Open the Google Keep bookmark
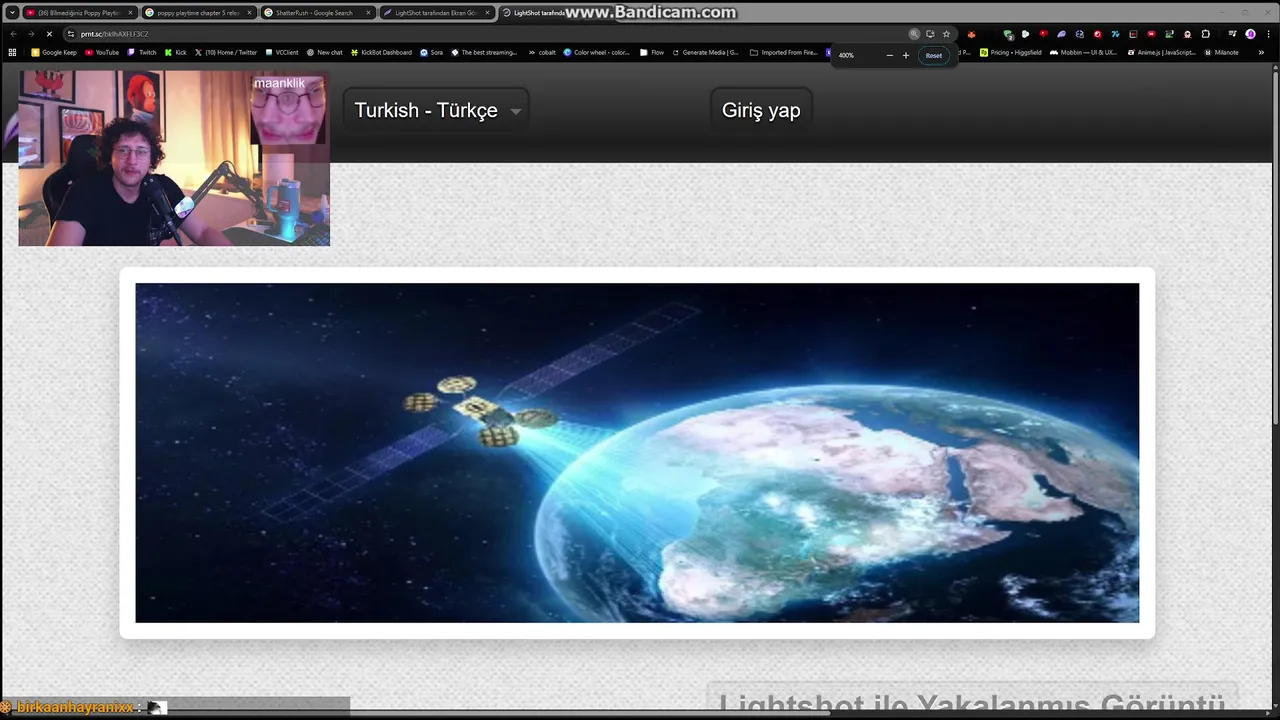 point(55,52)
